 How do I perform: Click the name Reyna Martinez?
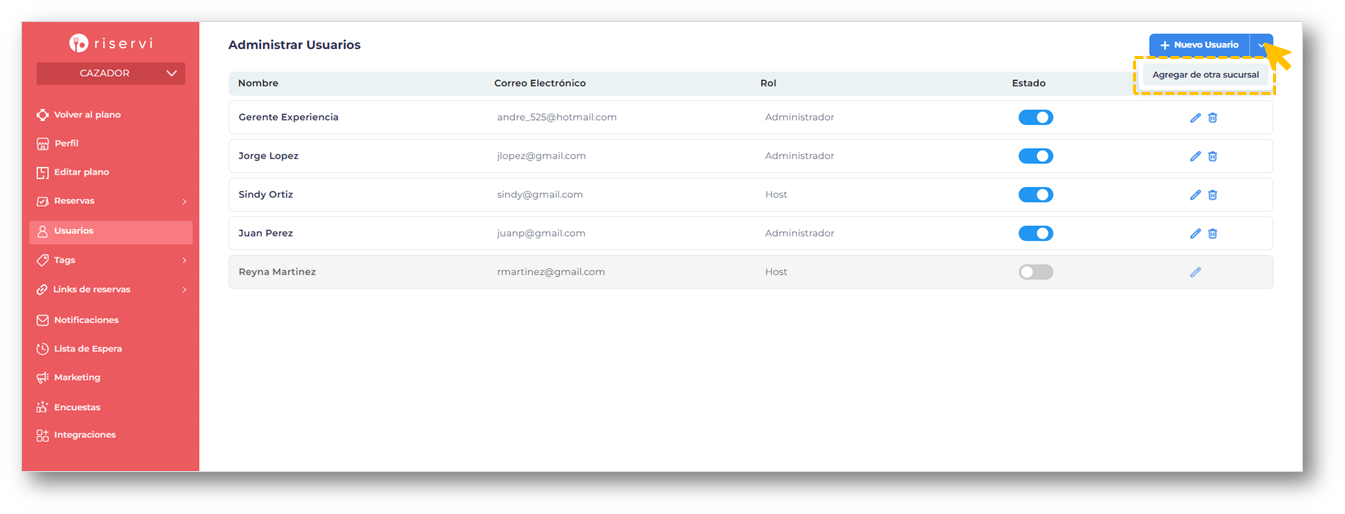pos(277,272)
